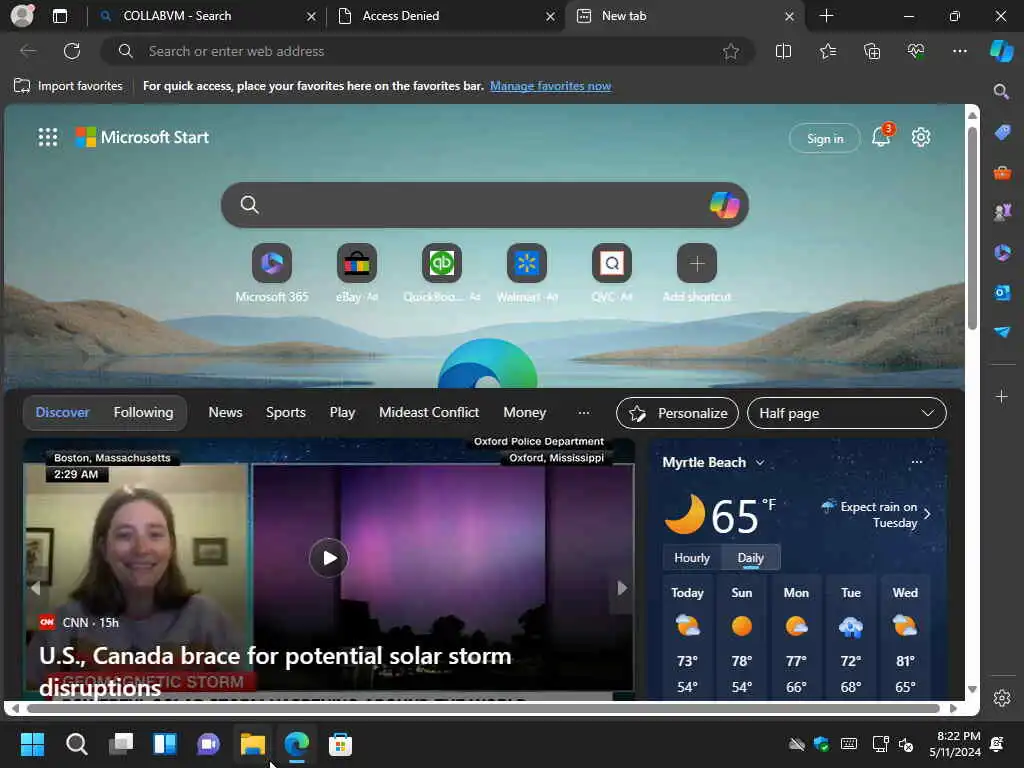The image size is (1024, 768).
Task: Open split screen view
Action: tap(783, 51)
